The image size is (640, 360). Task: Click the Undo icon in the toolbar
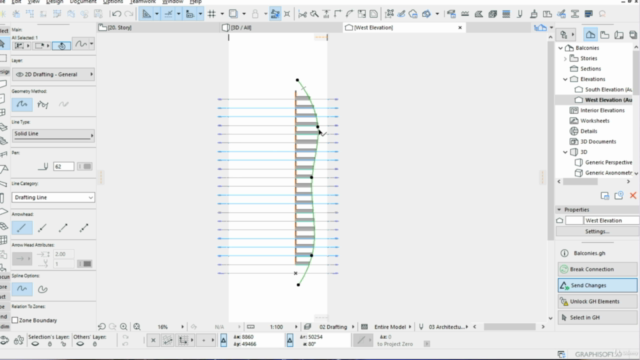pos(116,14)
